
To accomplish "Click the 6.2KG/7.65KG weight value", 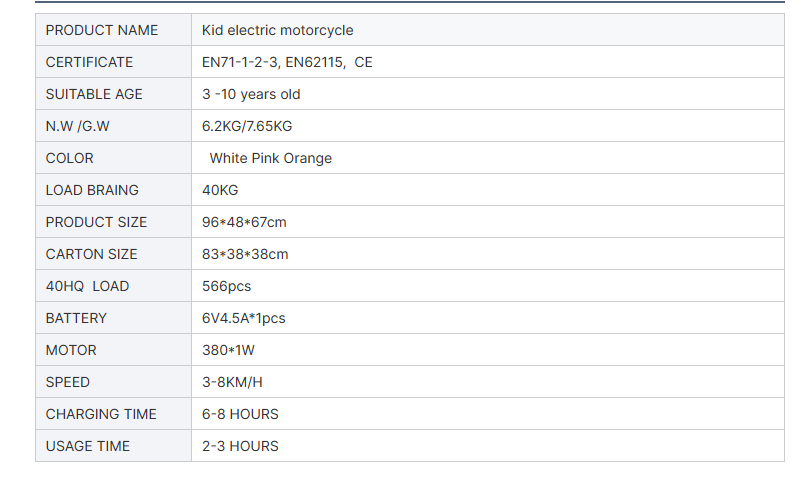I will coord(247,126).
